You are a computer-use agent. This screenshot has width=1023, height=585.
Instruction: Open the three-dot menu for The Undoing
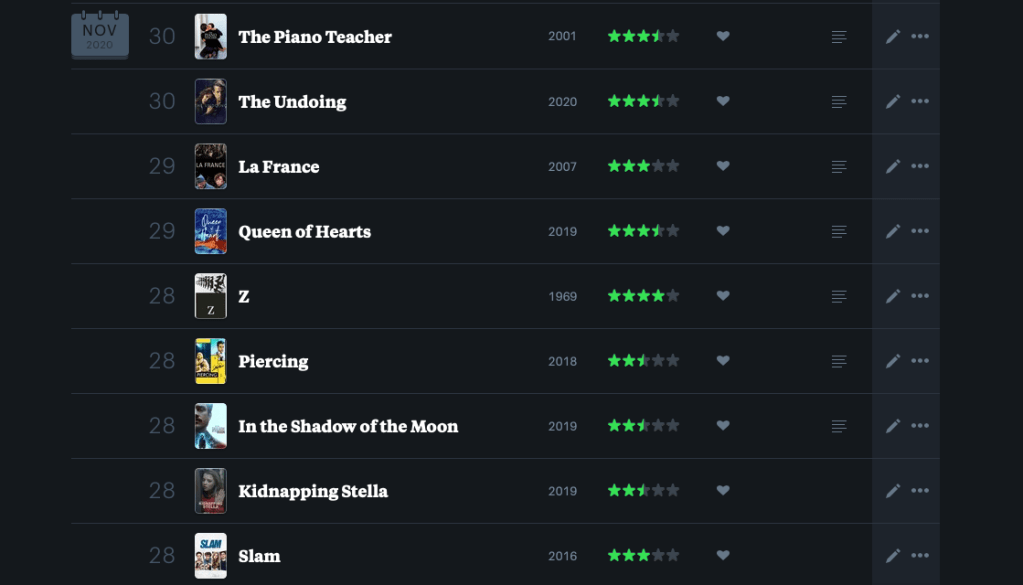pyautogui.click(x=920, y=102)
